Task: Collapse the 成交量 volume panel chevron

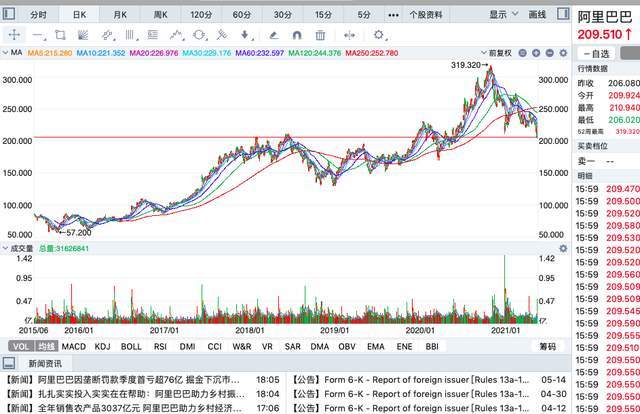Action: tap(5, 248)
